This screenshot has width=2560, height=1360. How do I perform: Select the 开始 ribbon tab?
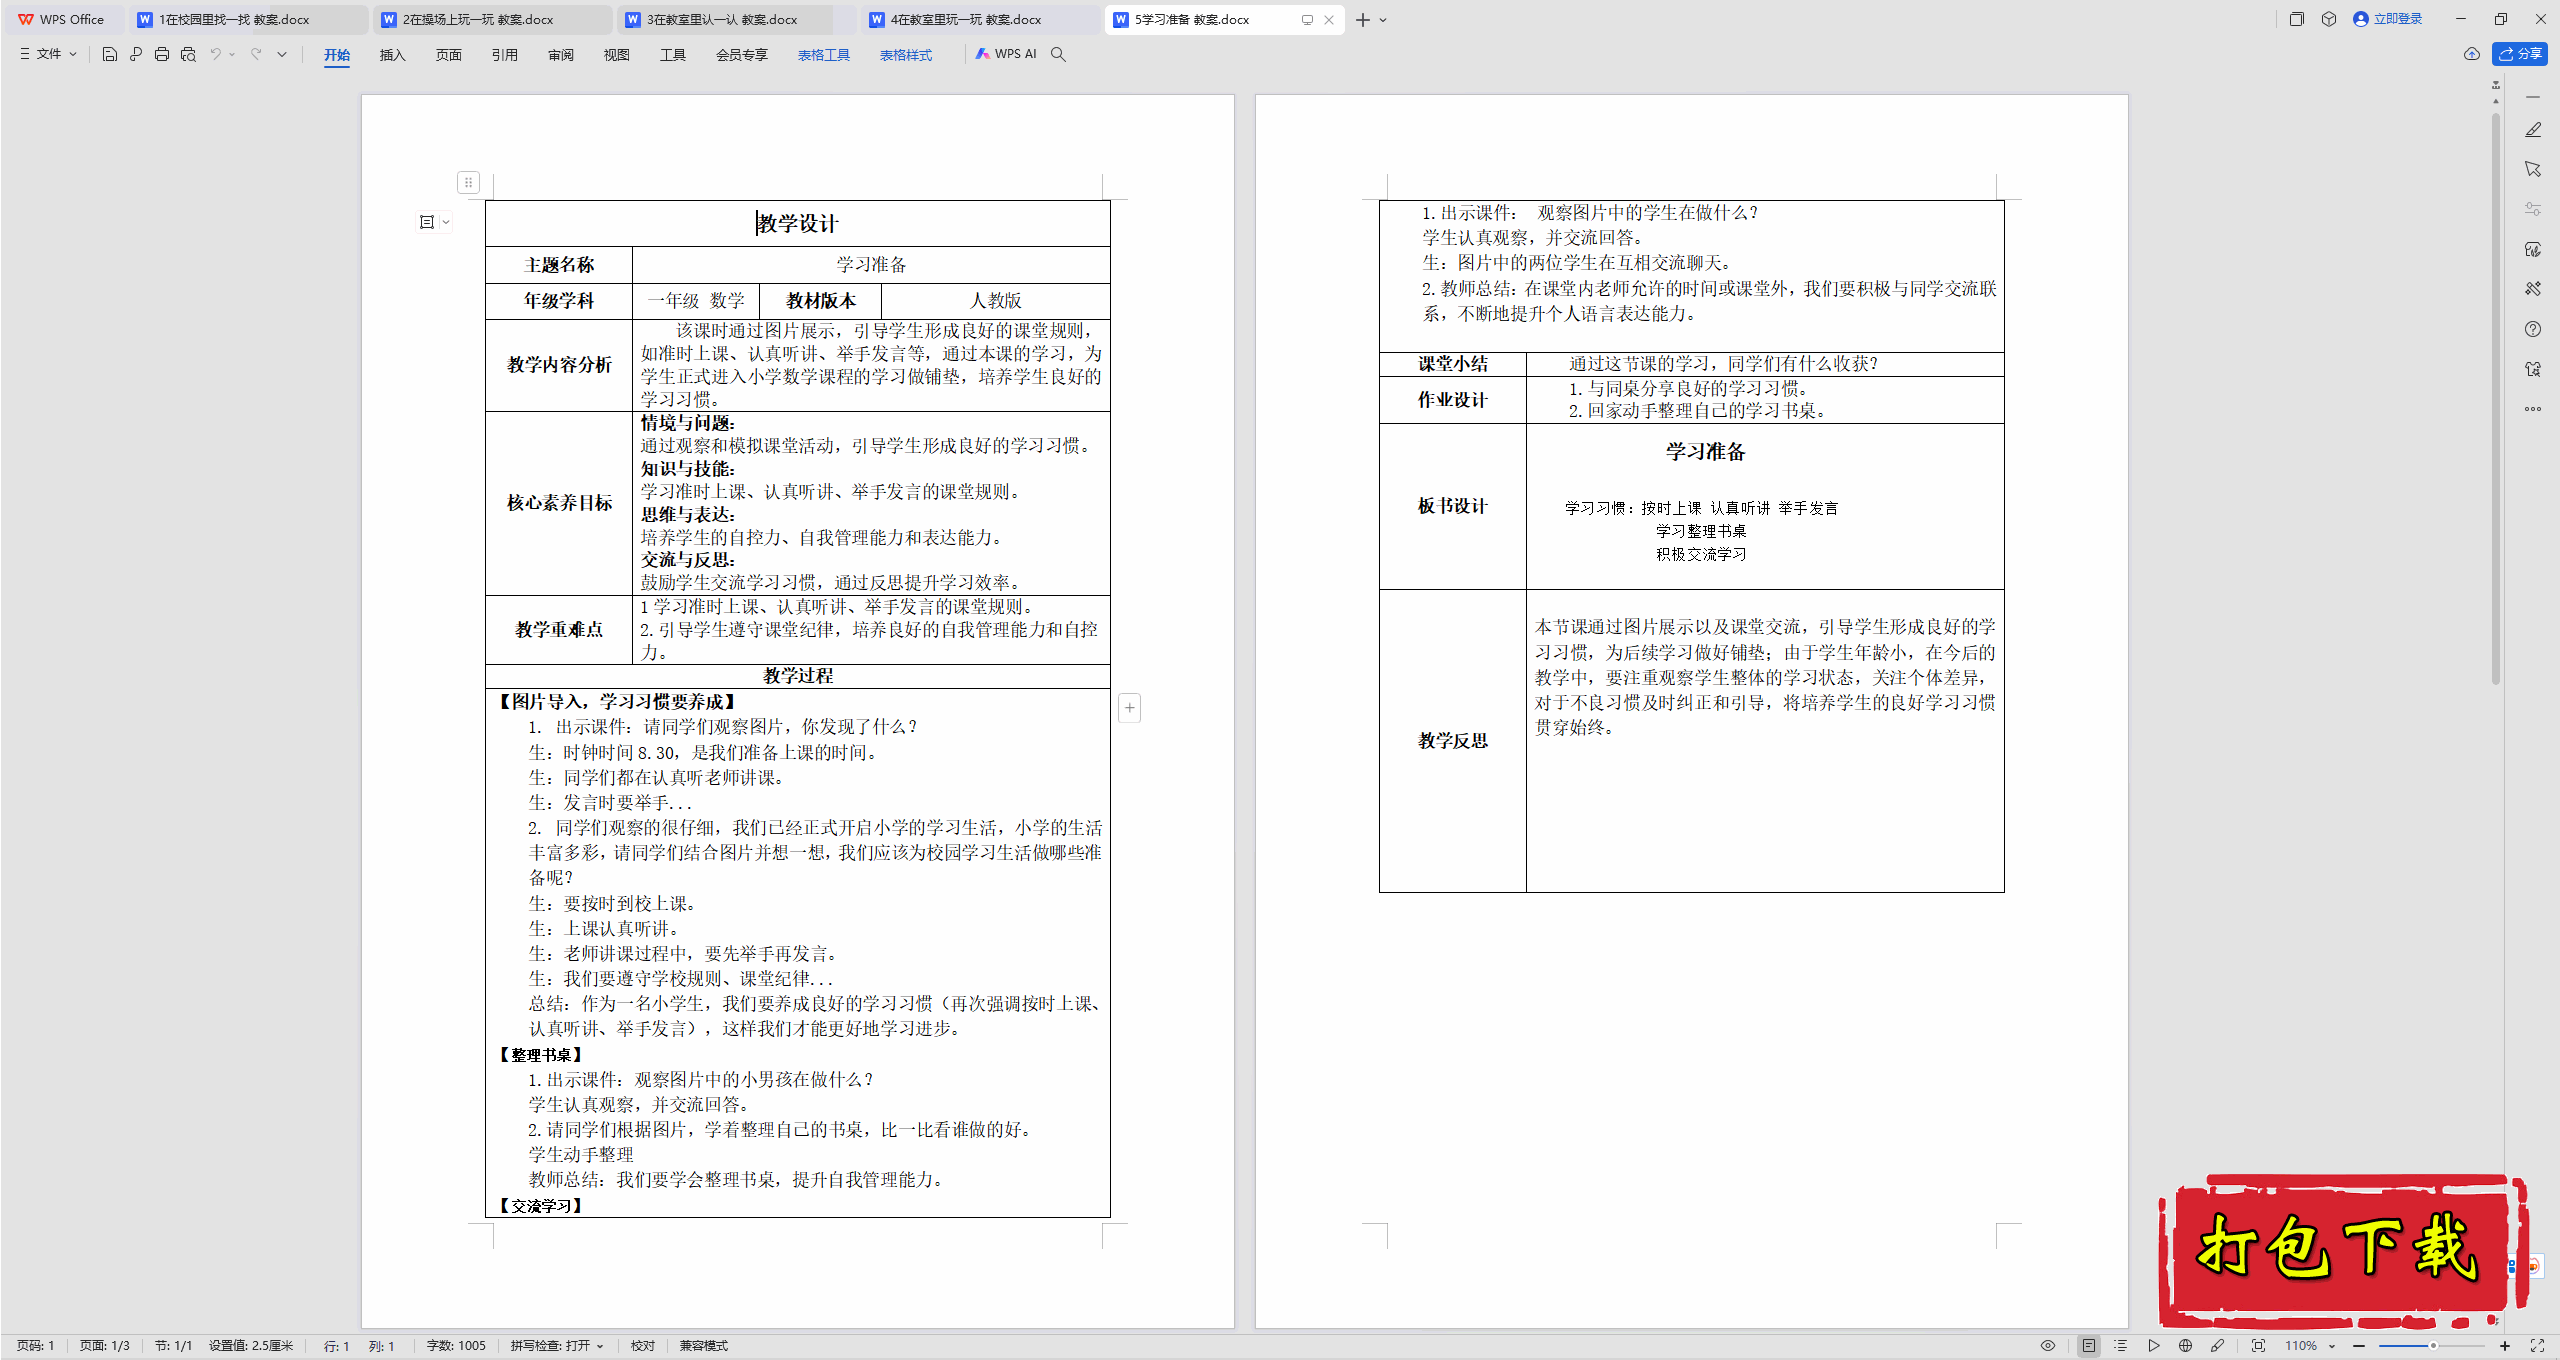tap(337, 55)
